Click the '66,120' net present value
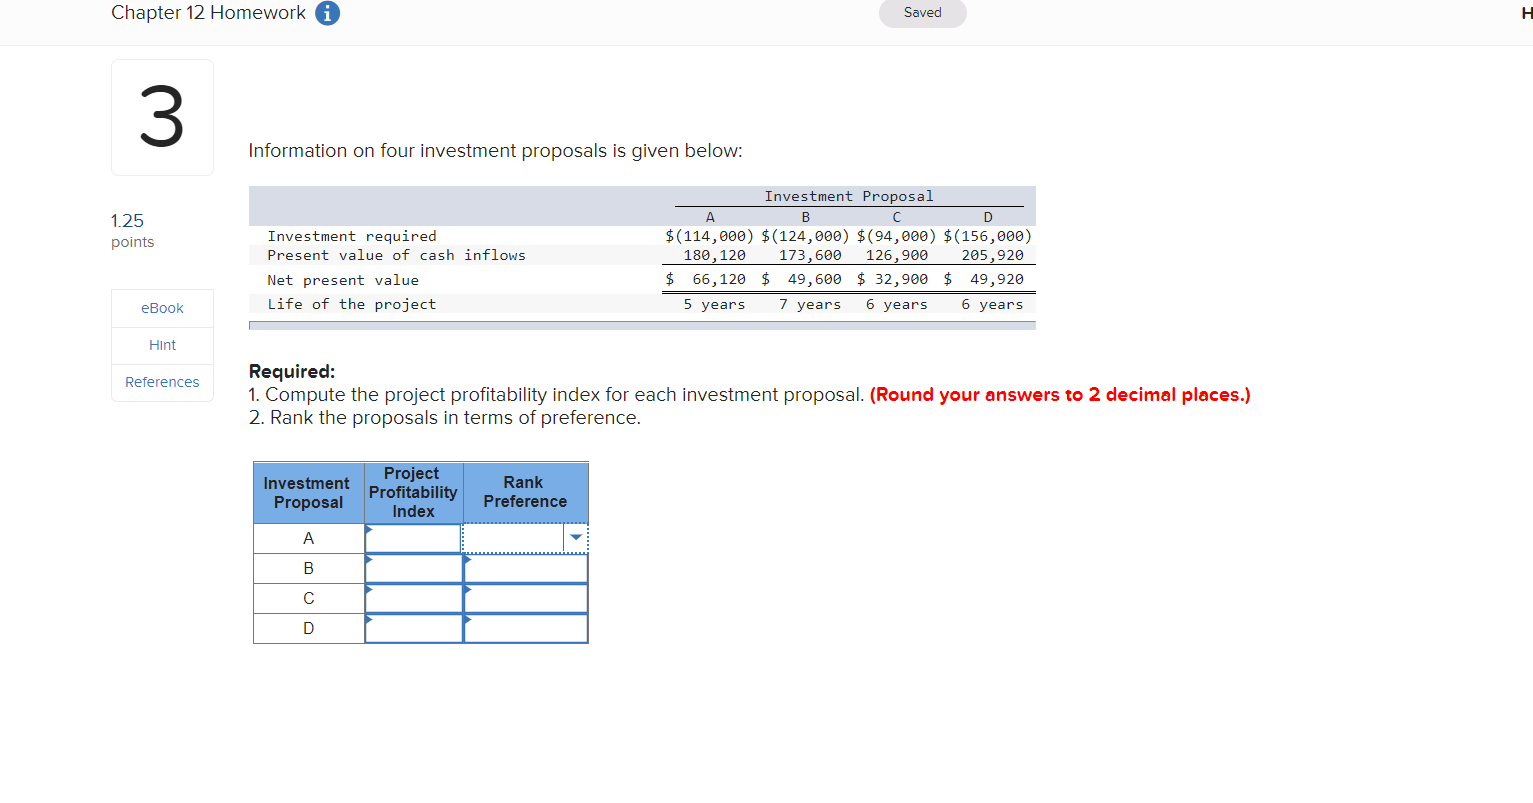The width and height of the screenshot is (1533, 803). pyautogui.click(x=719, y=279)
